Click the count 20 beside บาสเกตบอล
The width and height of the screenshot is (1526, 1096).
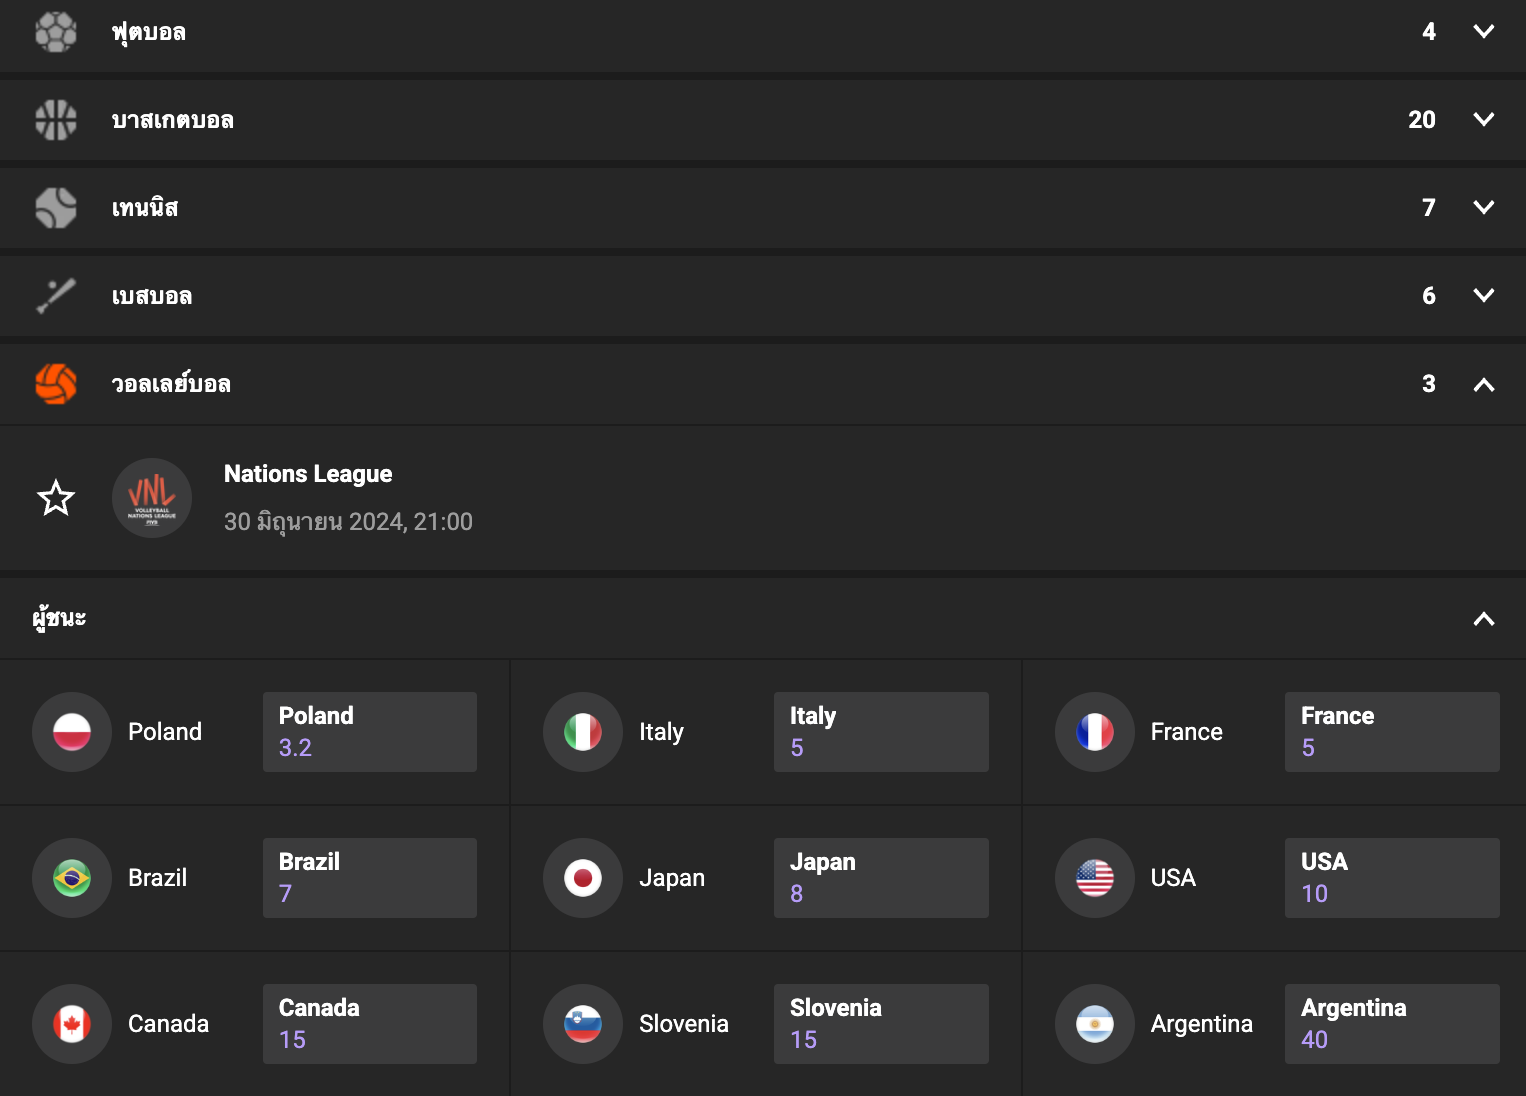(x=1422, y=120)
